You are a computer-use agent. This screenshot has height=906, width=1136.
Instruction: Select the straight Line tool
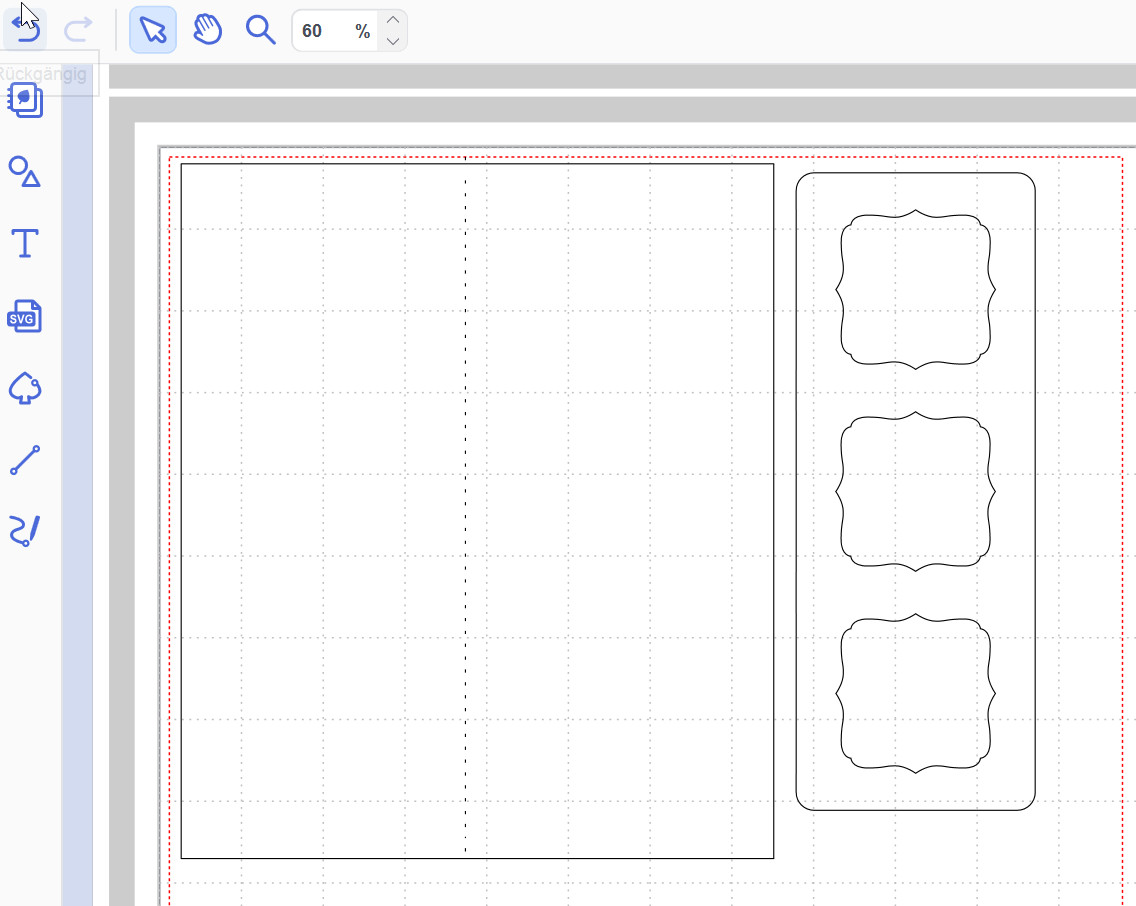(x=25, y=460)
